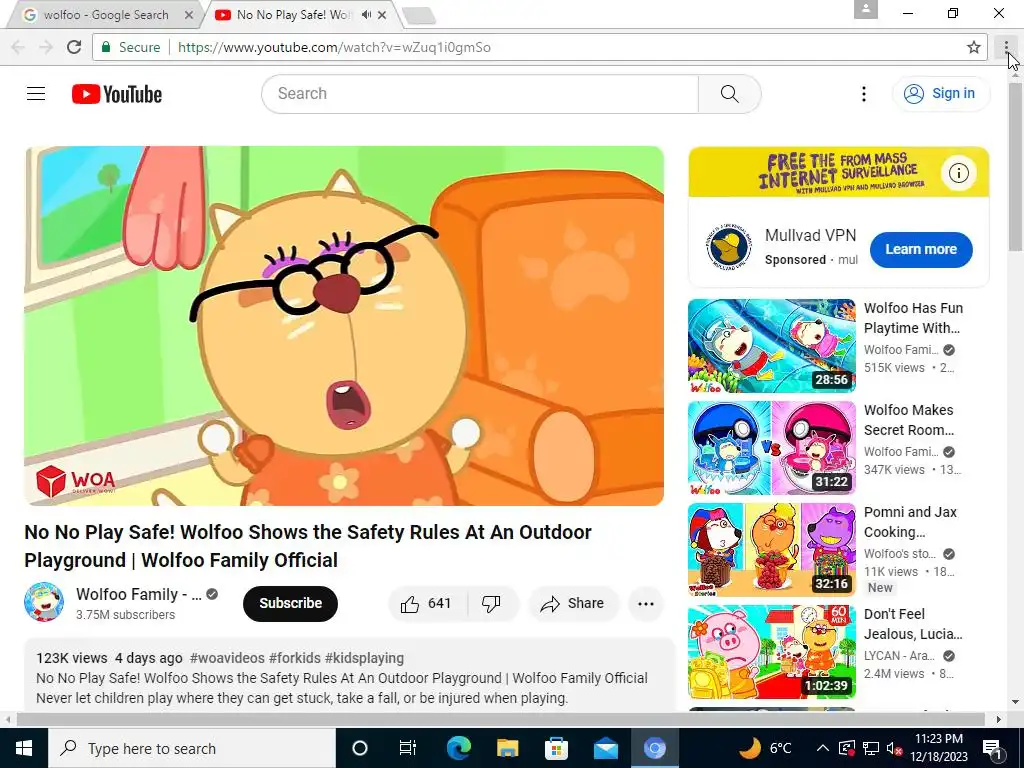Open Mail app from taskbar

[605, 748]
